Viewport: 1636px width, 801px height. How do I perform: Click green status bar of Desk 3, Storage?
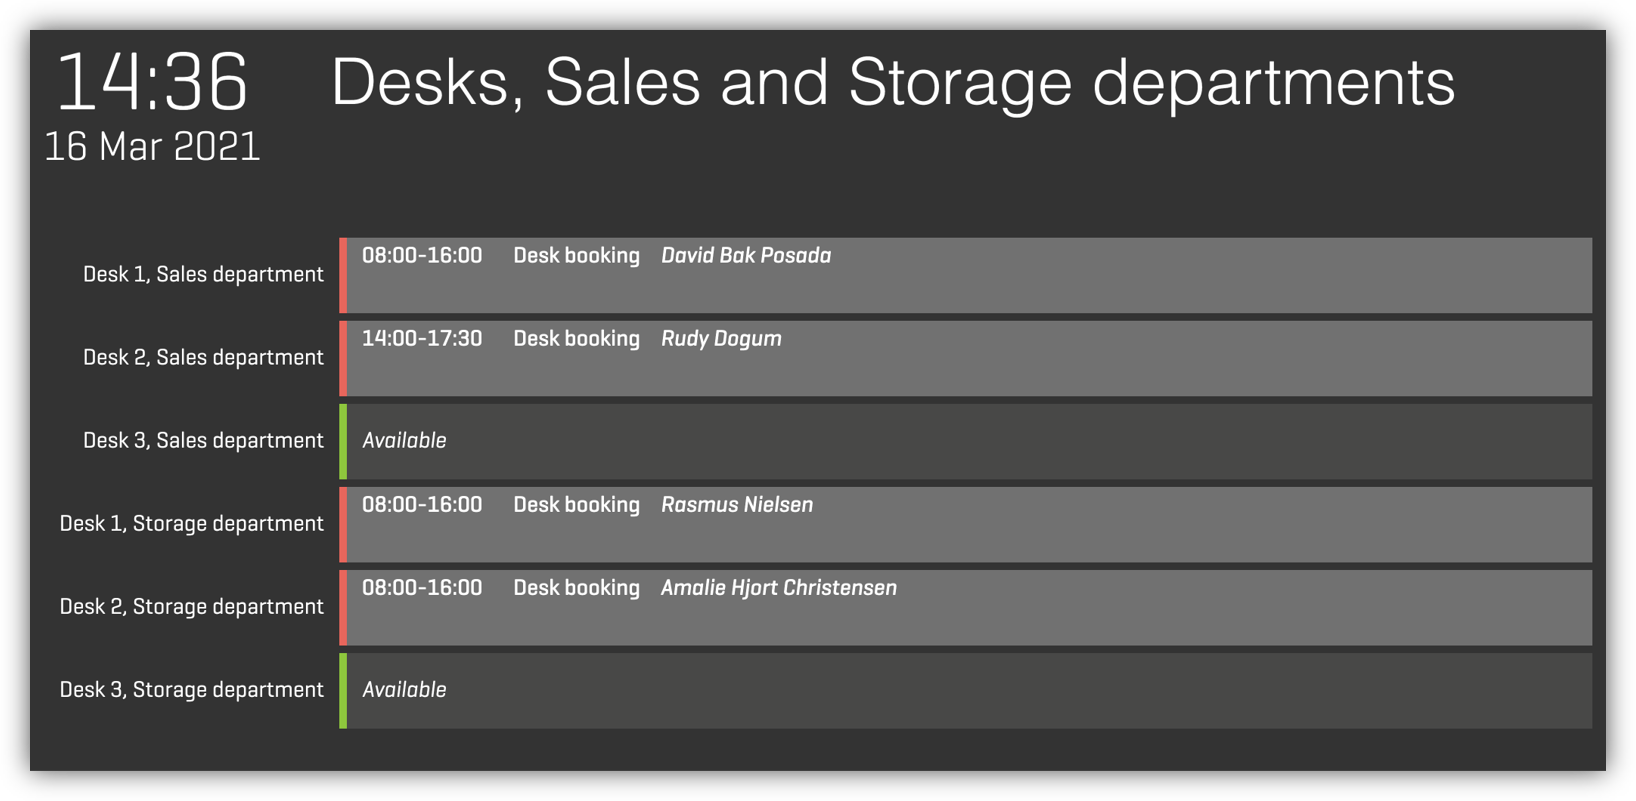click(343, 690)
